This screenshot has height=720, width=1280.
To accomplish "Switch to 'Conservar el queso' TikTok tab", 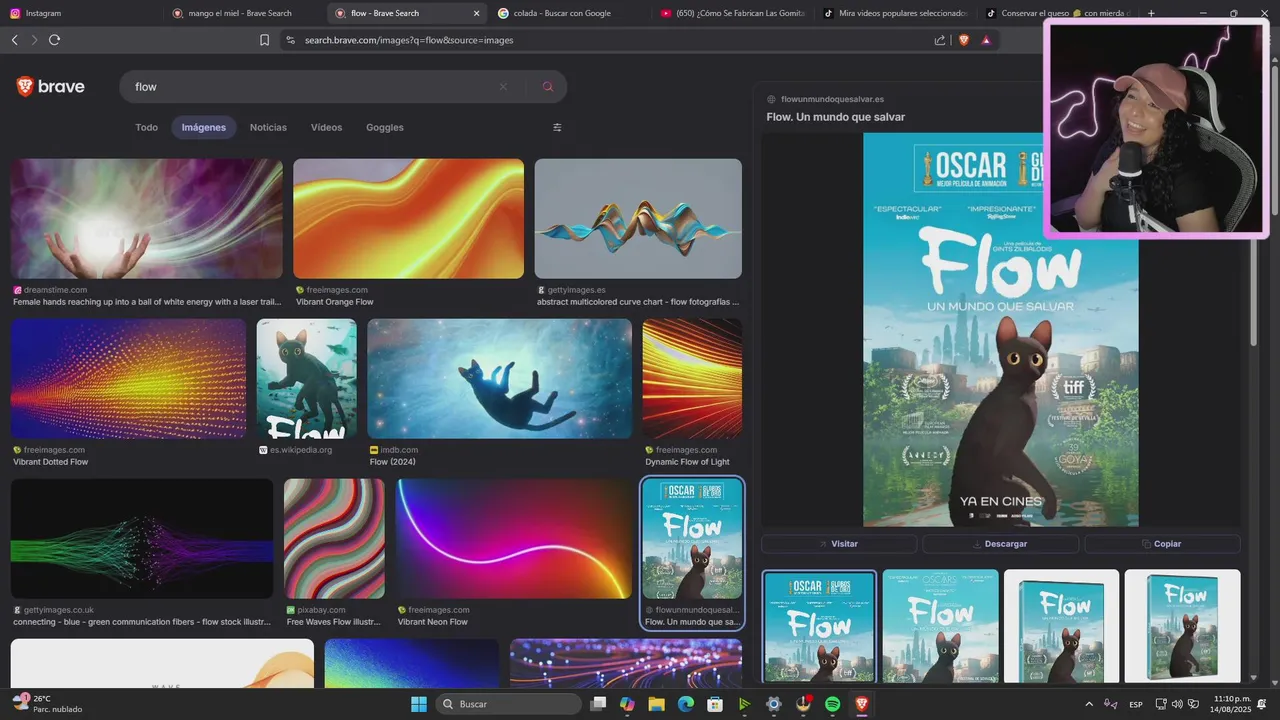I will [1058, 13].
